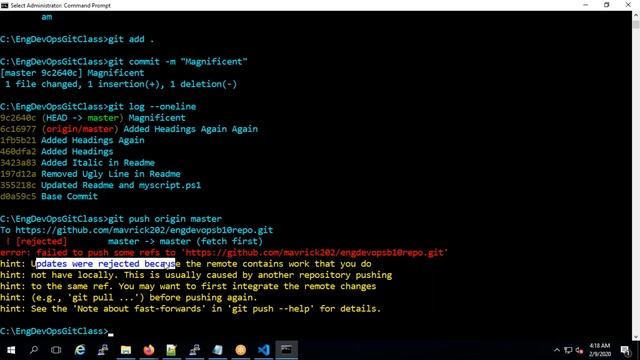640x360 pixels.
Task: Click 'Removed Ugly Line in Readme' entry
Action: [x=111, y=174]
